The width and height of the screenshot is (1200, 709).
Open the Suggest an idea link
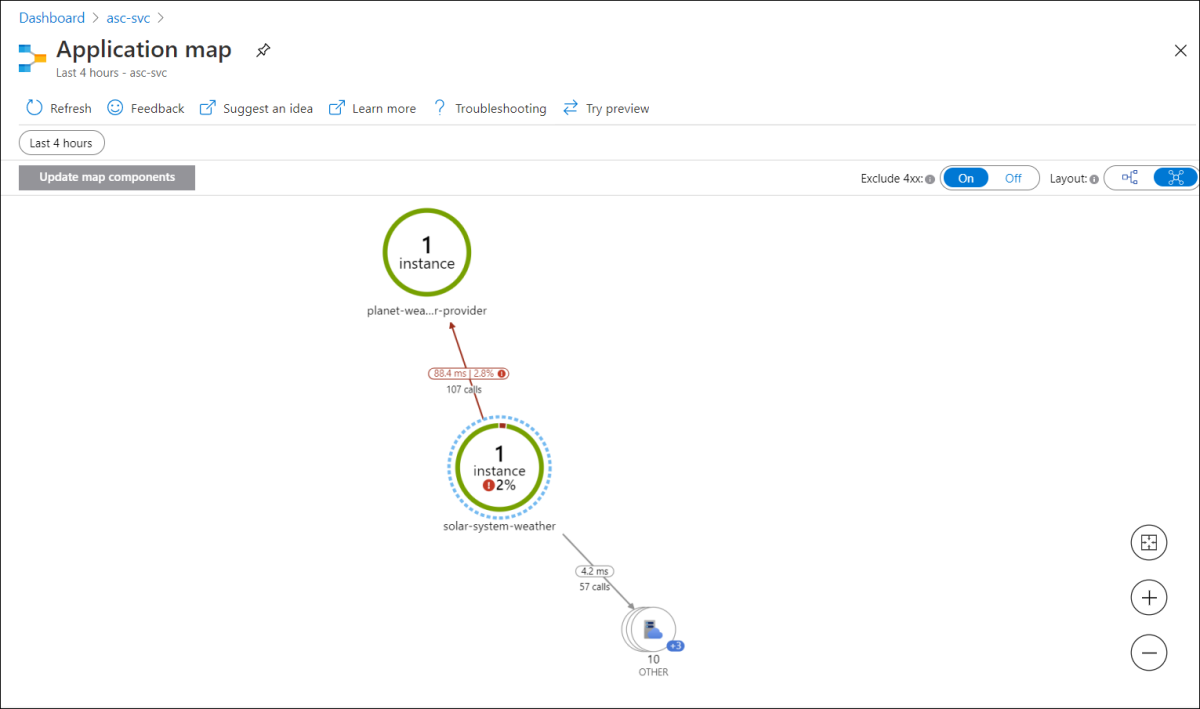coord(256,108)
